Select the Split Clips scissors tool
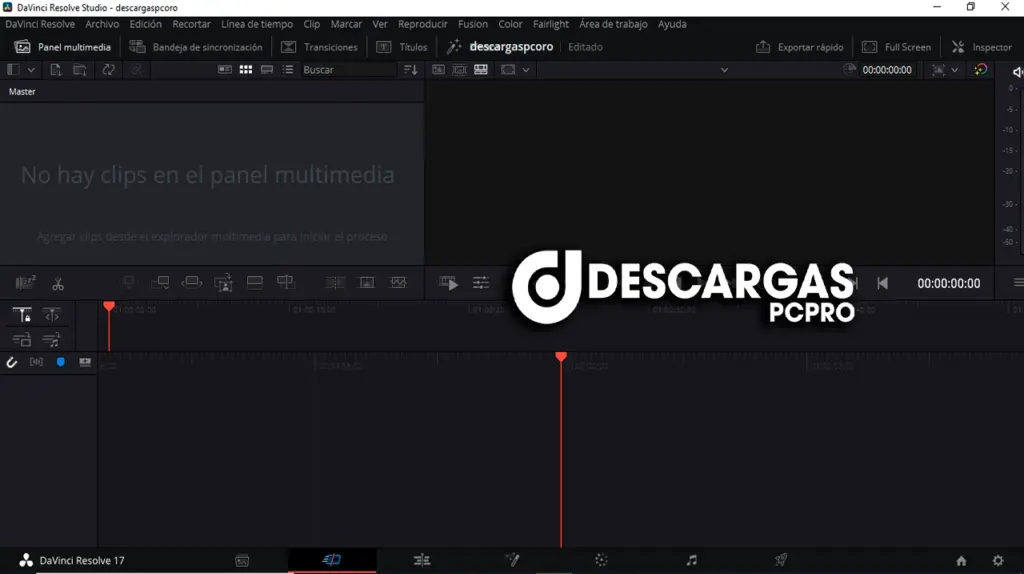The image size is (1024, 574). click(x=58, y=283)
